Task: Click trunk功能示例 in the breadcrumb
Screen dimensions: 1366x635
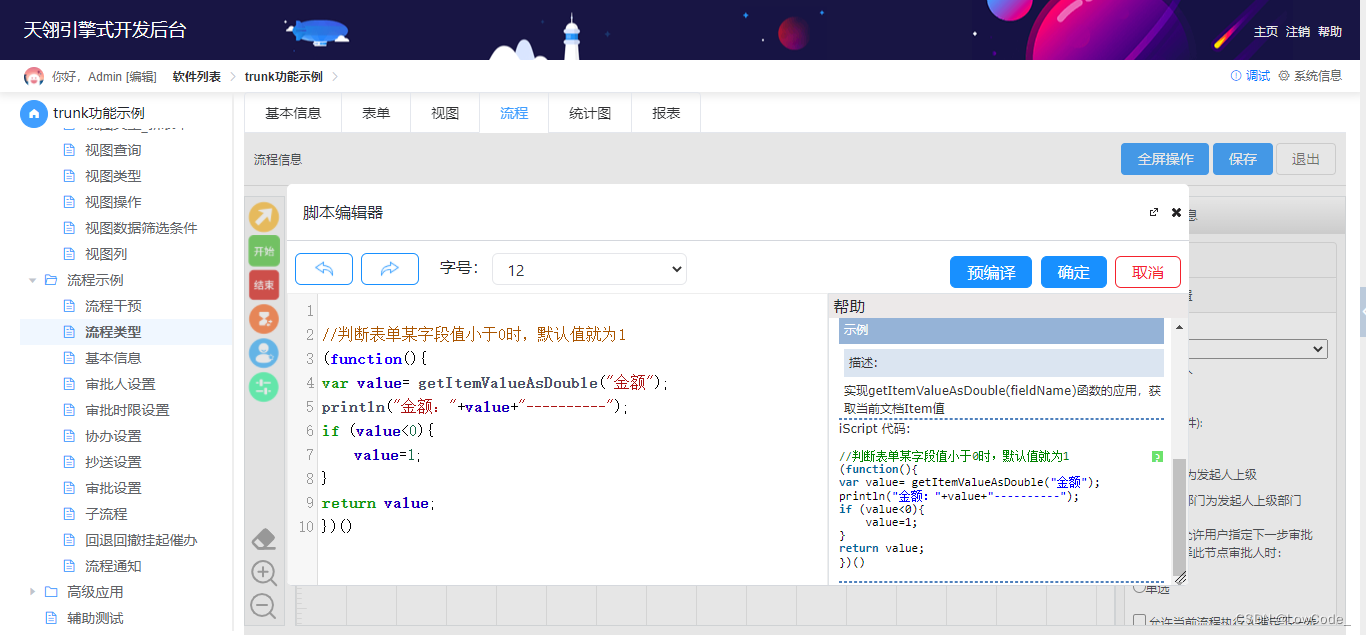Action: pyautogui.click(x=284, y=77)
